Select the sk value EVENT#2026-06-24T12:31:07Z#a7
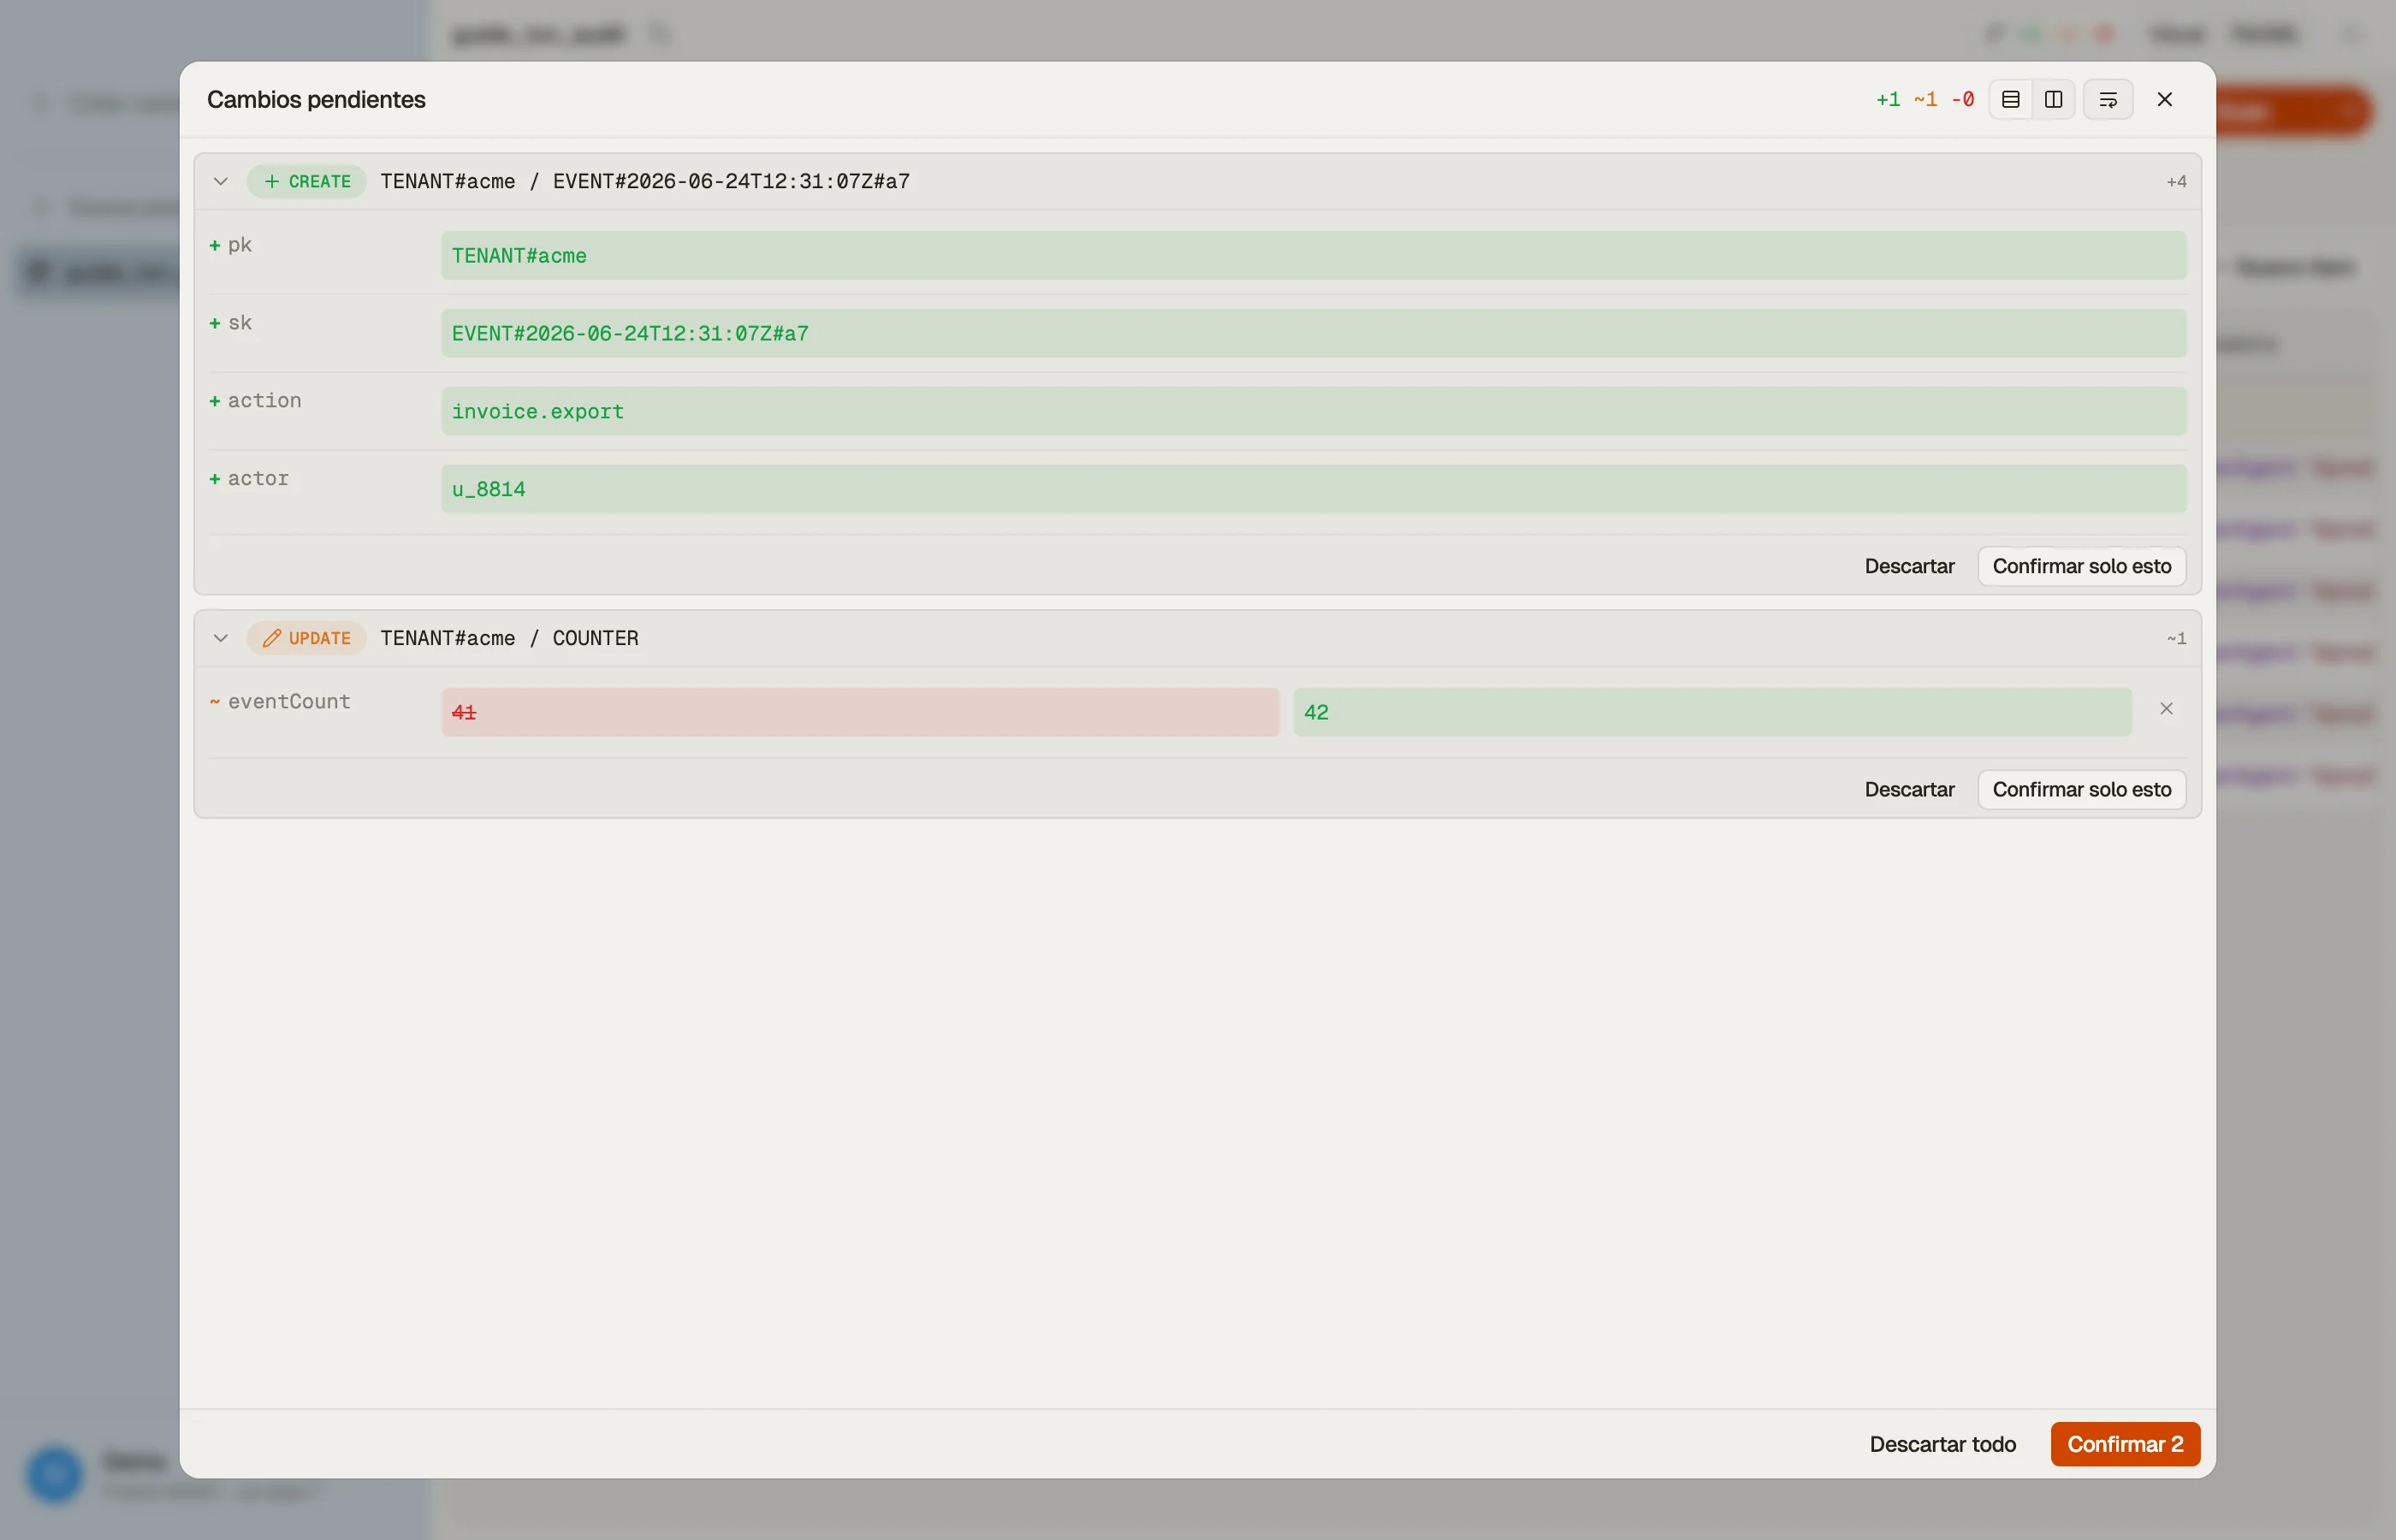This screenshot has height=1540, width=2396. (1313, 334)
